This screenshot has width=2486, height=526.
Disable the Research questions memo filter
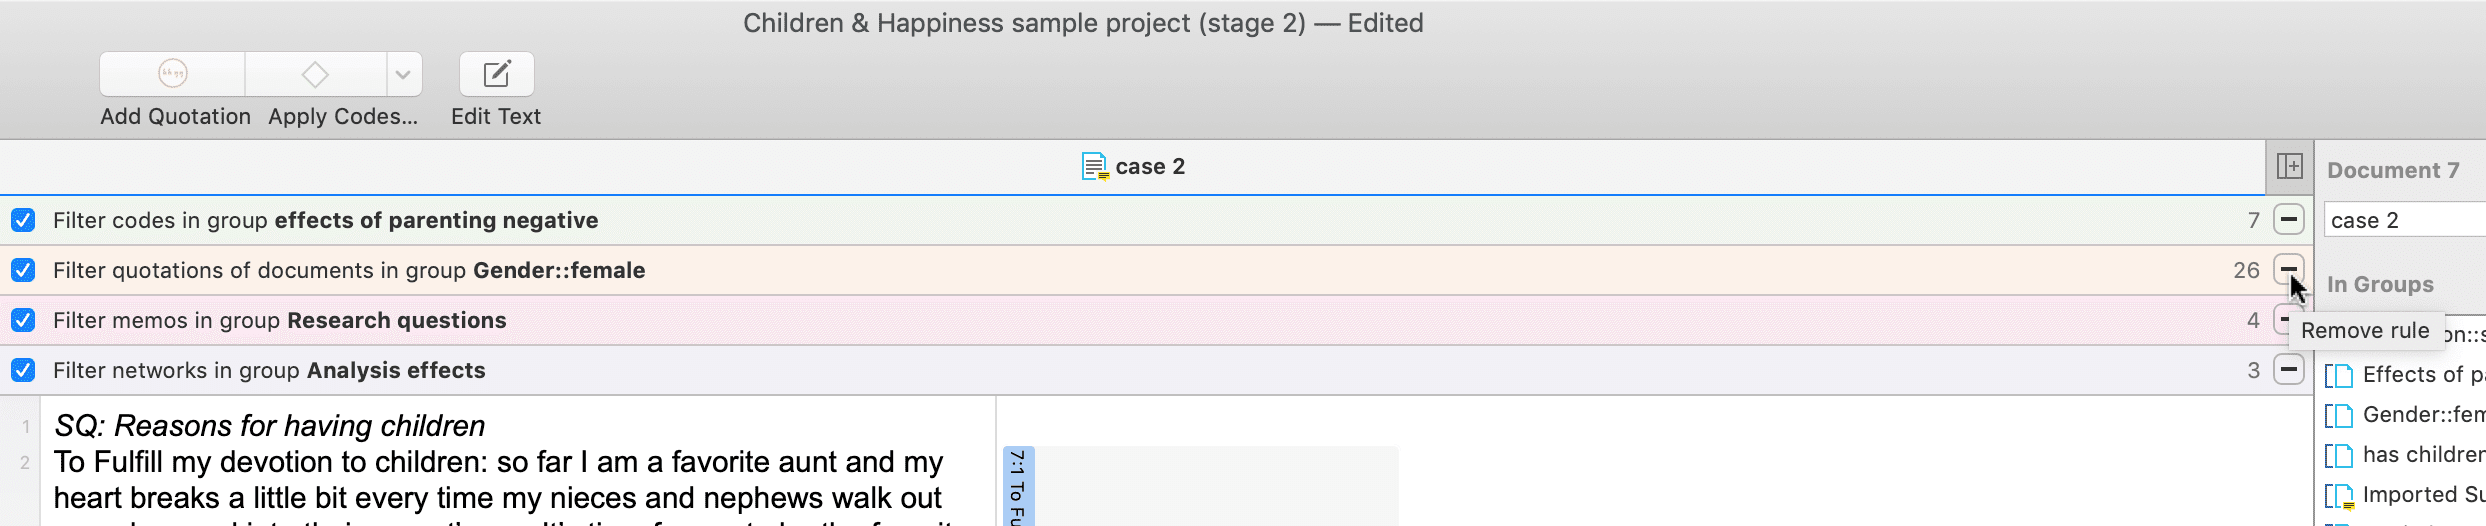pos(23,320)
